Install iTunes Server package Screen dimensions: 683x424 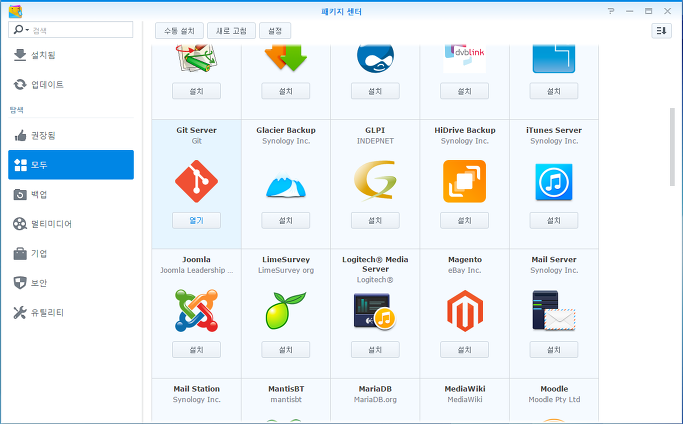tap(554, 220)
